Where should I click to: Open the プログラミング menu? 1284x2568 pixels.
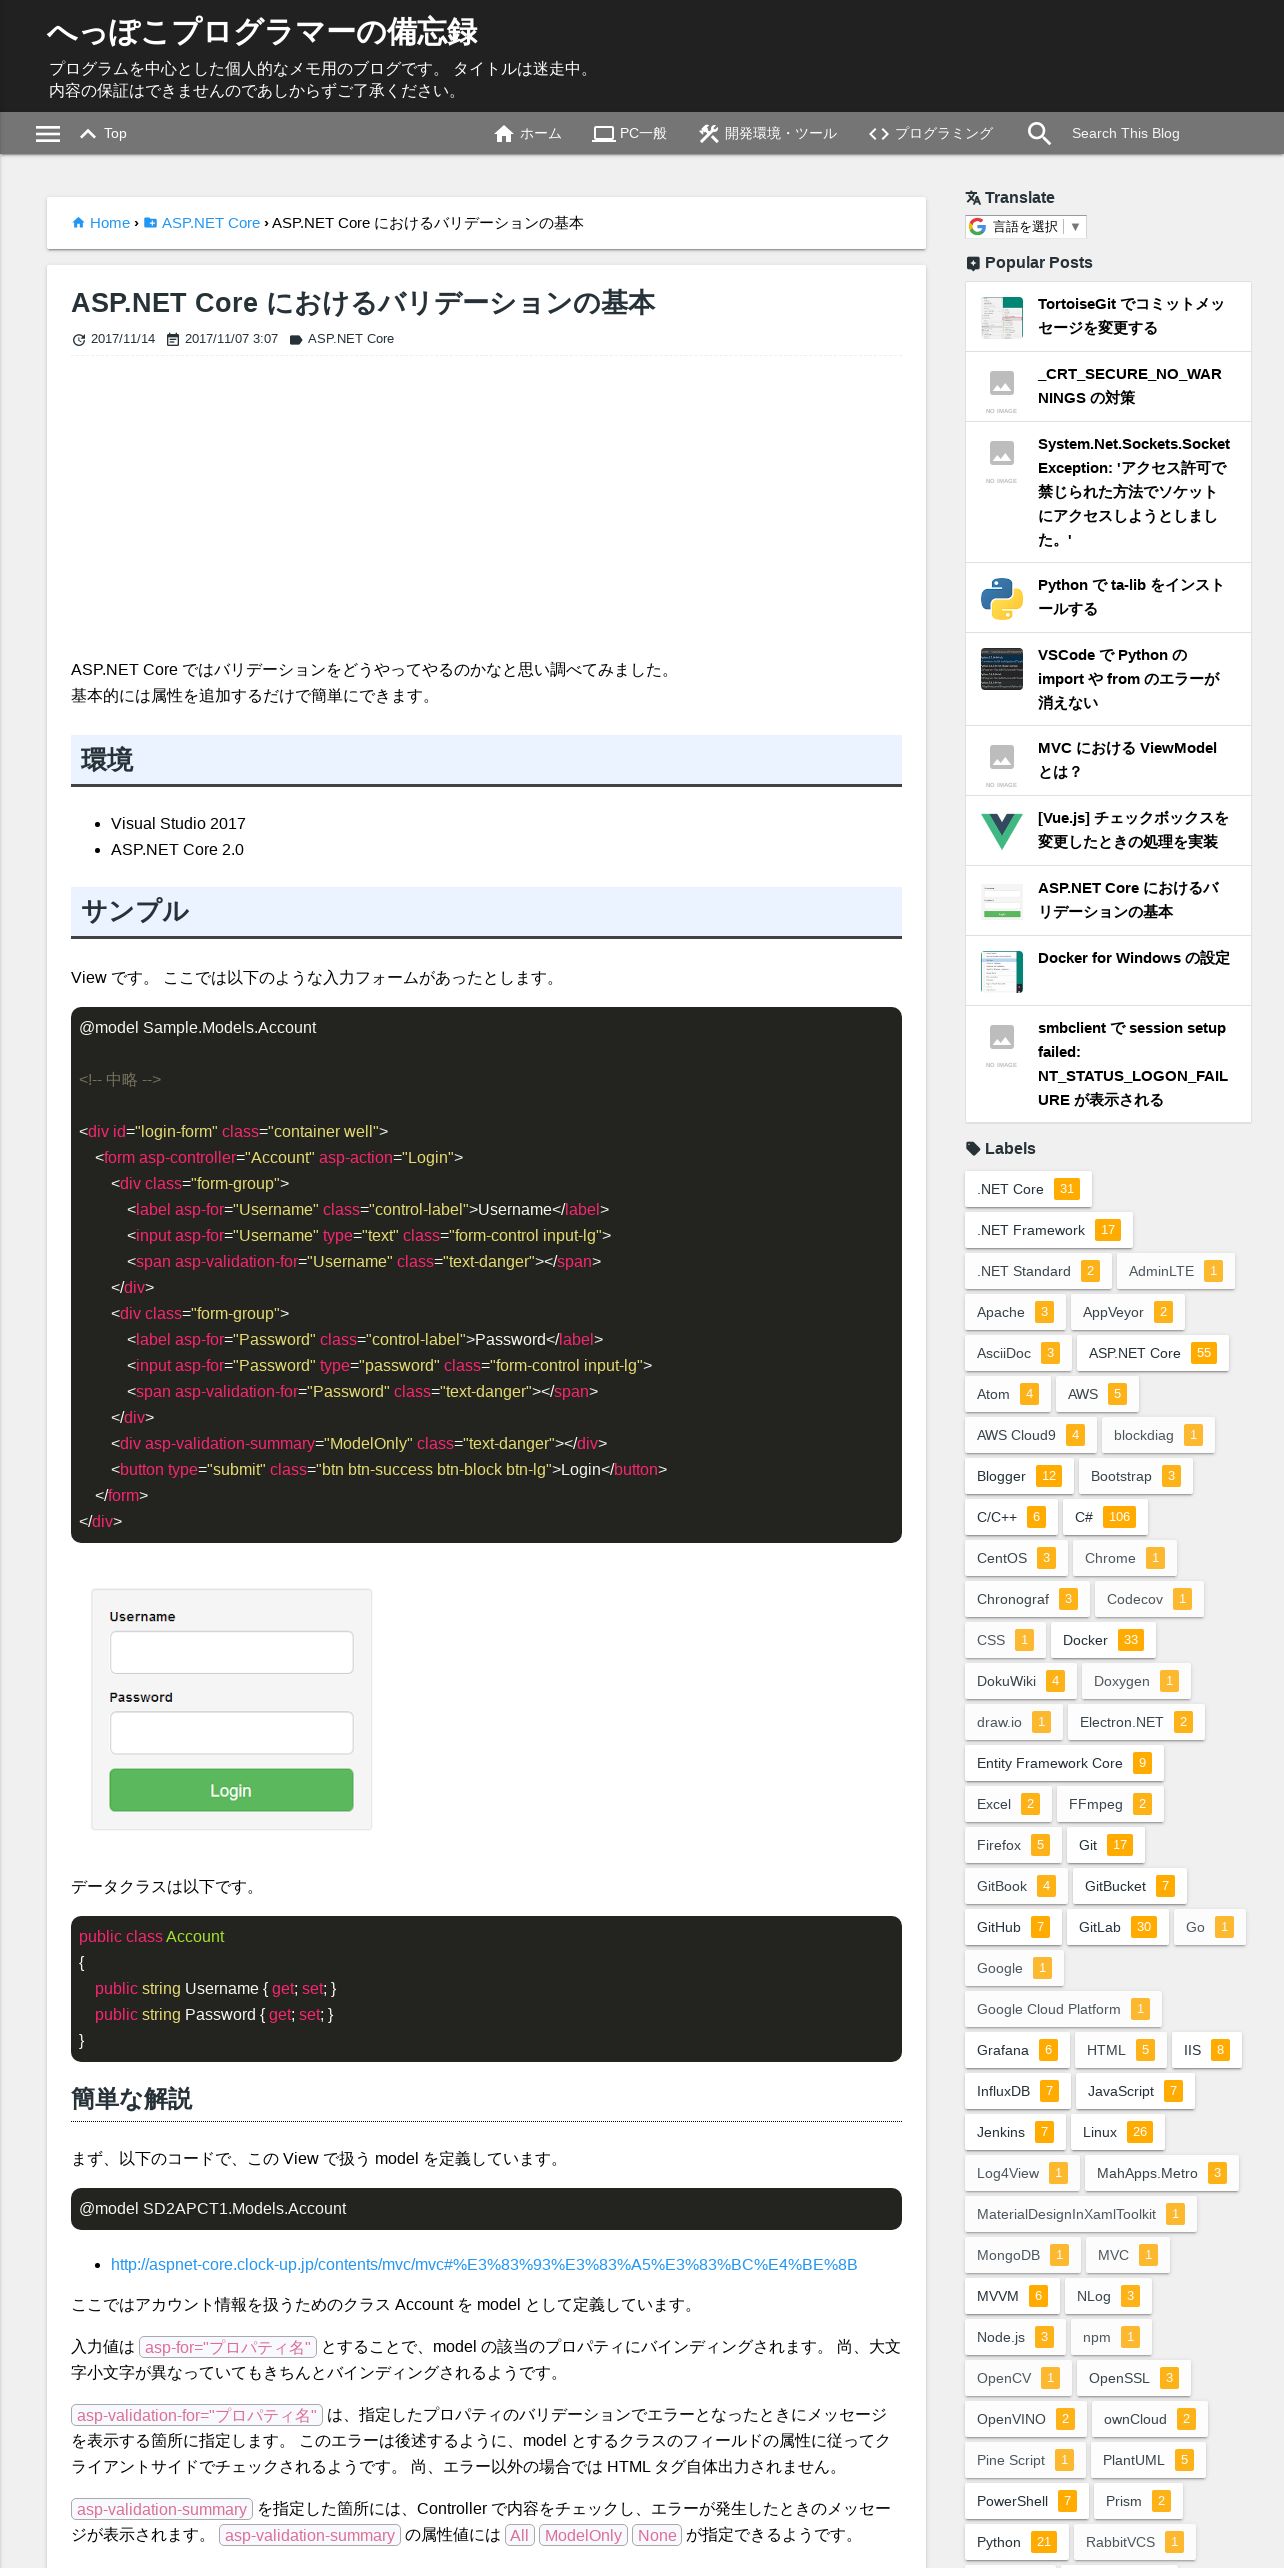pos(931,134)
